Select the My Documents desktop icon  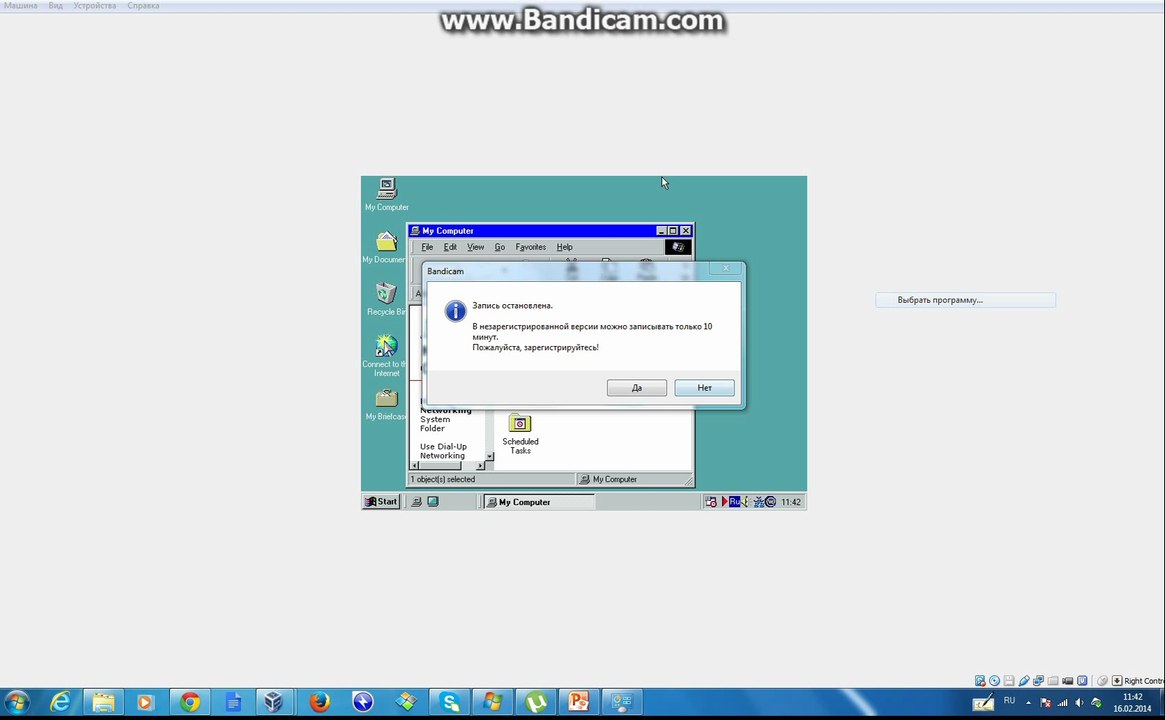(385, 247)
